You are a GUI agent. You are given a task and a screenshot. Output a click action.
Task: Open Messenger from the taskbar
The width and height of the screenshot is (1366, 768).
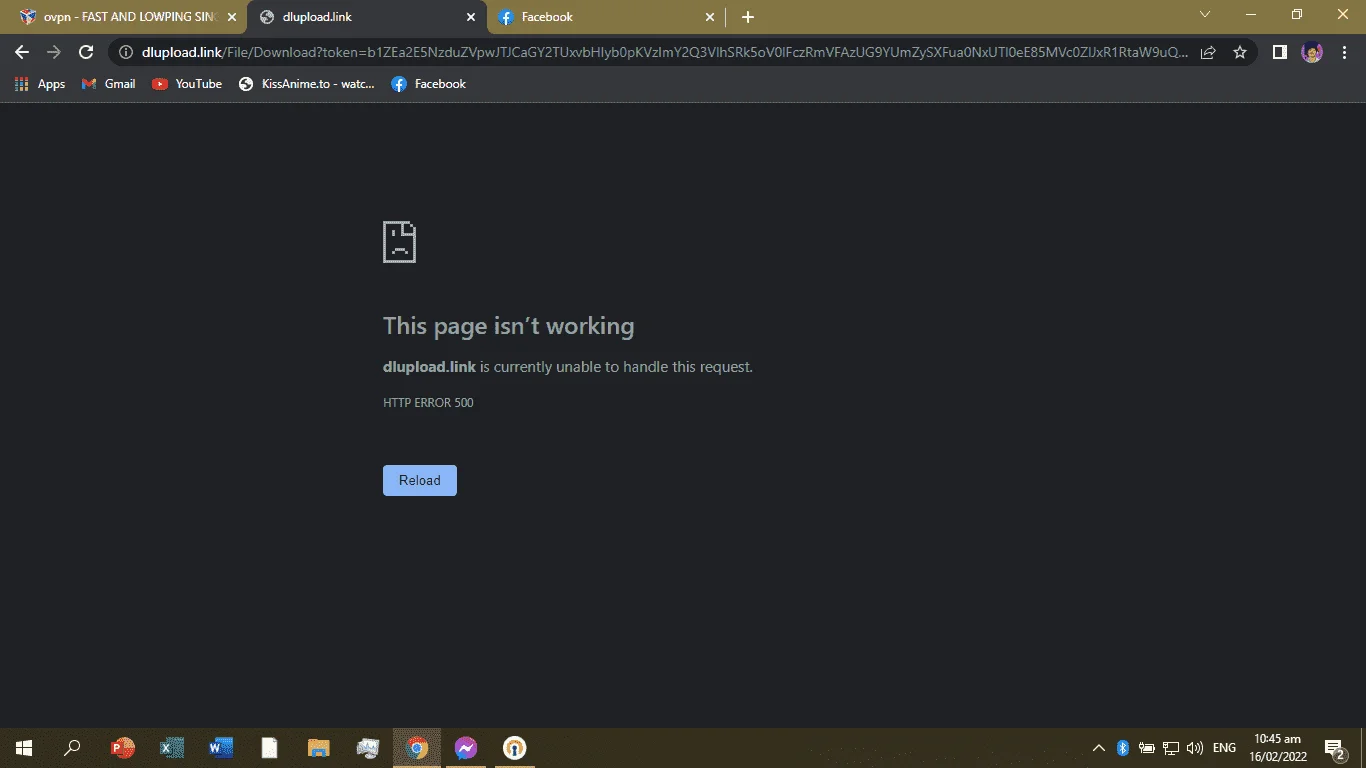tap(466, 748)
